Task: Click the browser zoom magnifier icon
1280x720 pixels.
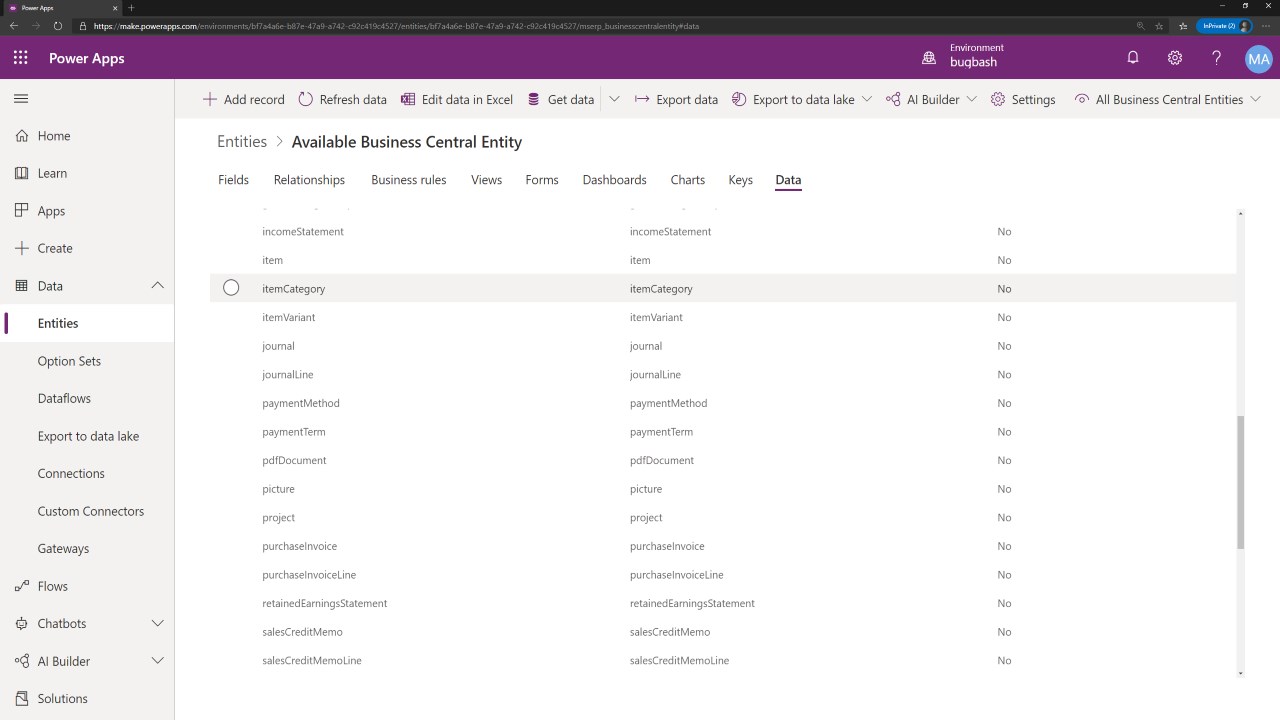Action: [x=1141, y=26]
